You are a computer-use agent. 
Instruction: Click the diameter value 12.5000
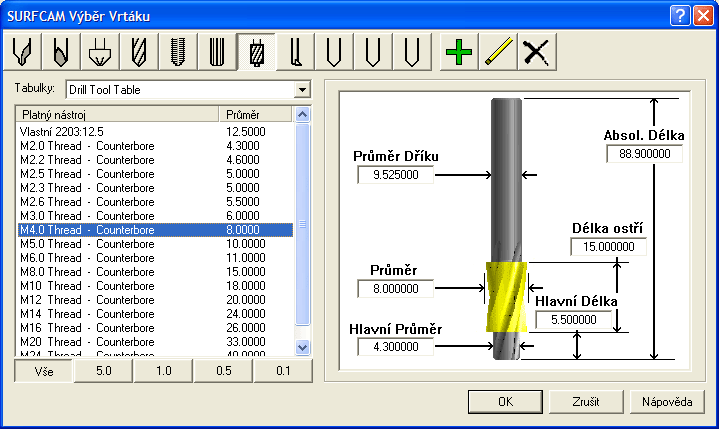tap(246, 132)
